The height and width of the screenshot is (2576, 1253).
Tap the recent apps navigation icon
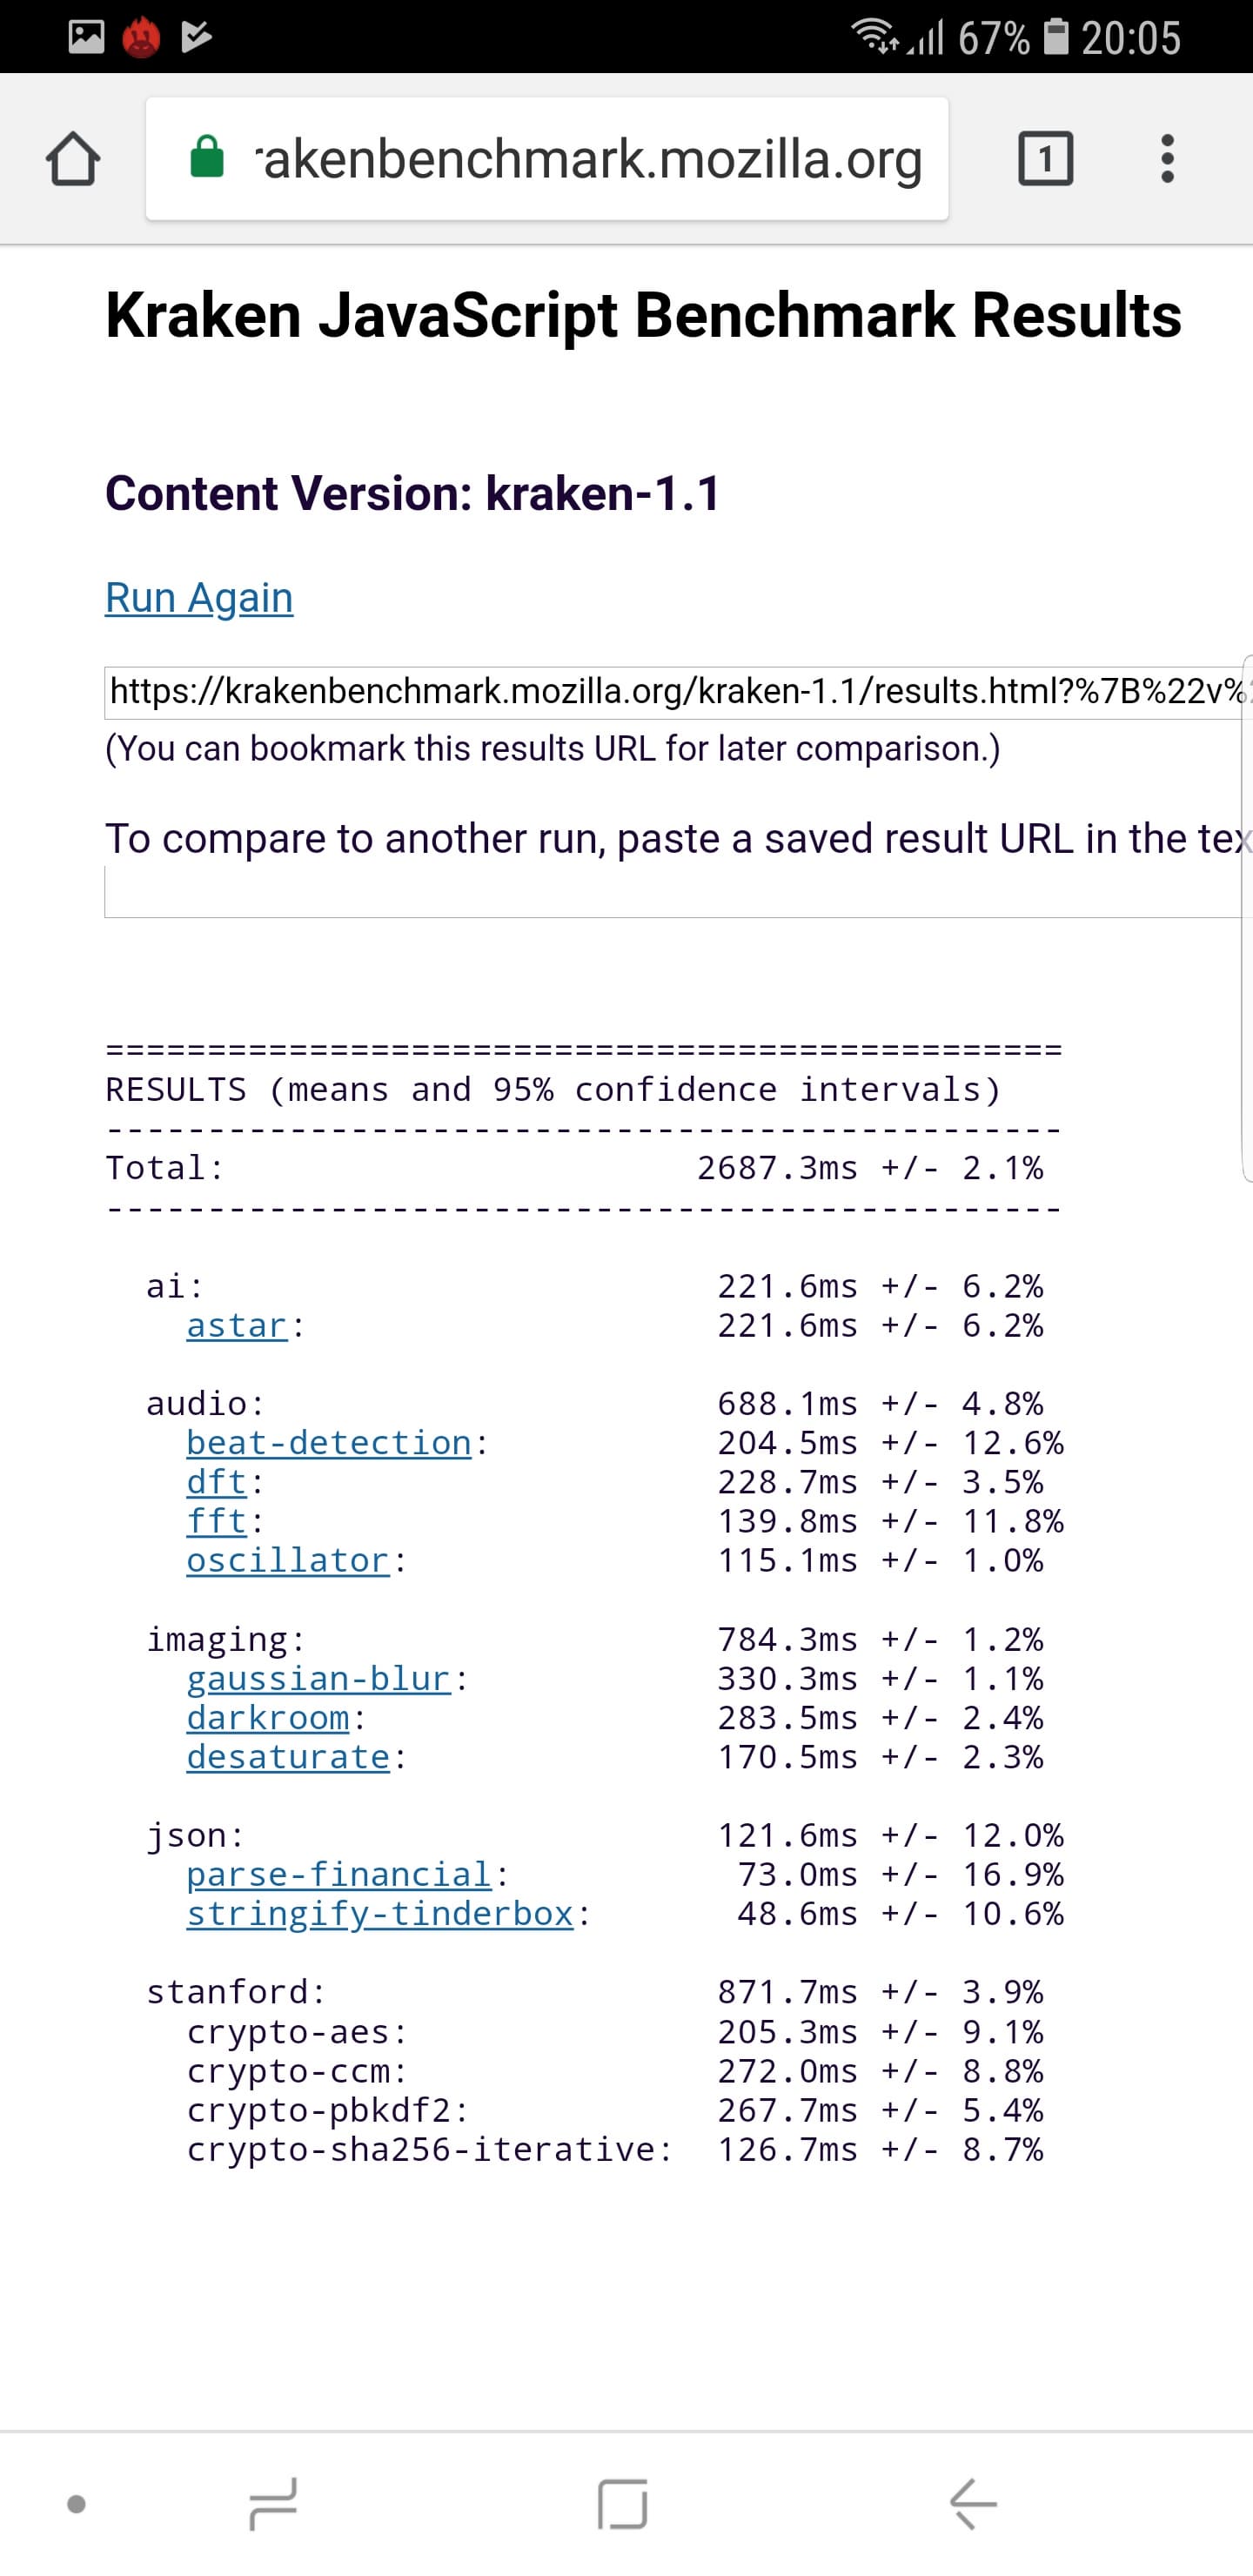tap(272, 2504)
